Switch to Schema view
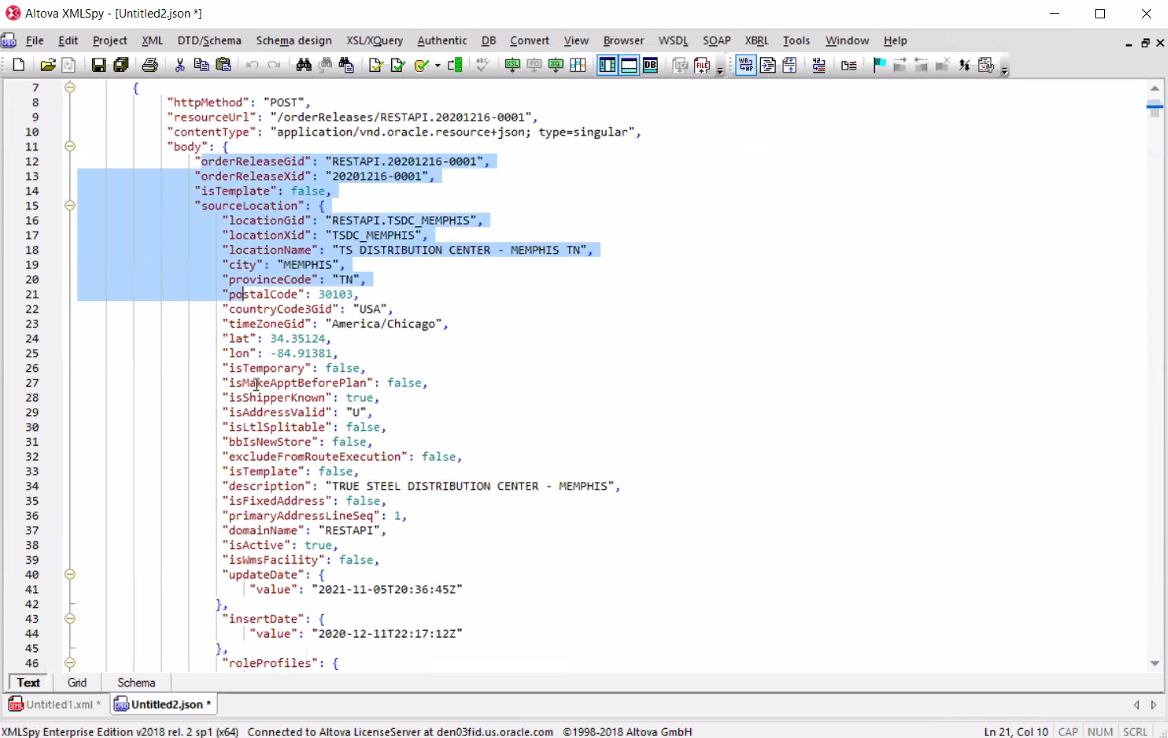The height and width of the screenshot is (738, 1168). pyautogui.click(x=136, y=683)
